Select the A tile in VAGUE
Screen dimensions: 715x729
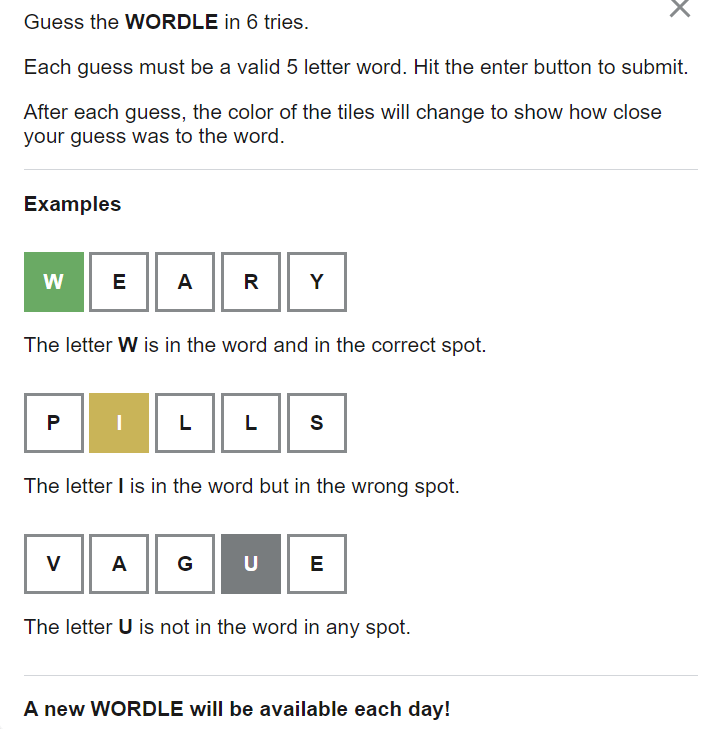(x=119, y=564)
